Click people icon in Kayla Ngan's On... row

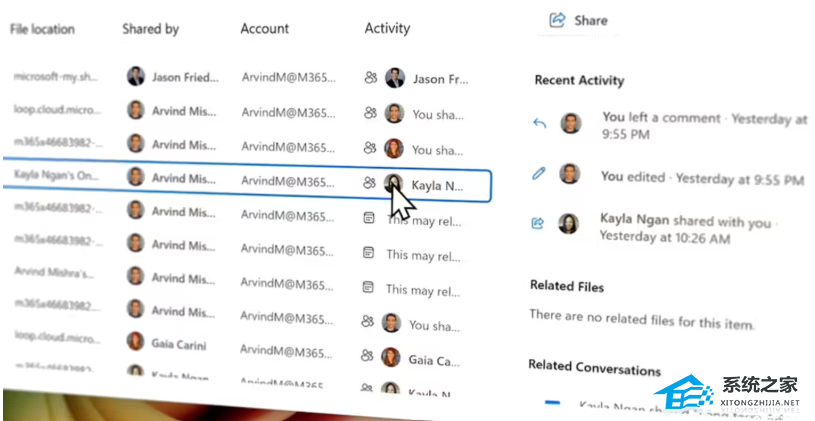click(x=369, y=182)
